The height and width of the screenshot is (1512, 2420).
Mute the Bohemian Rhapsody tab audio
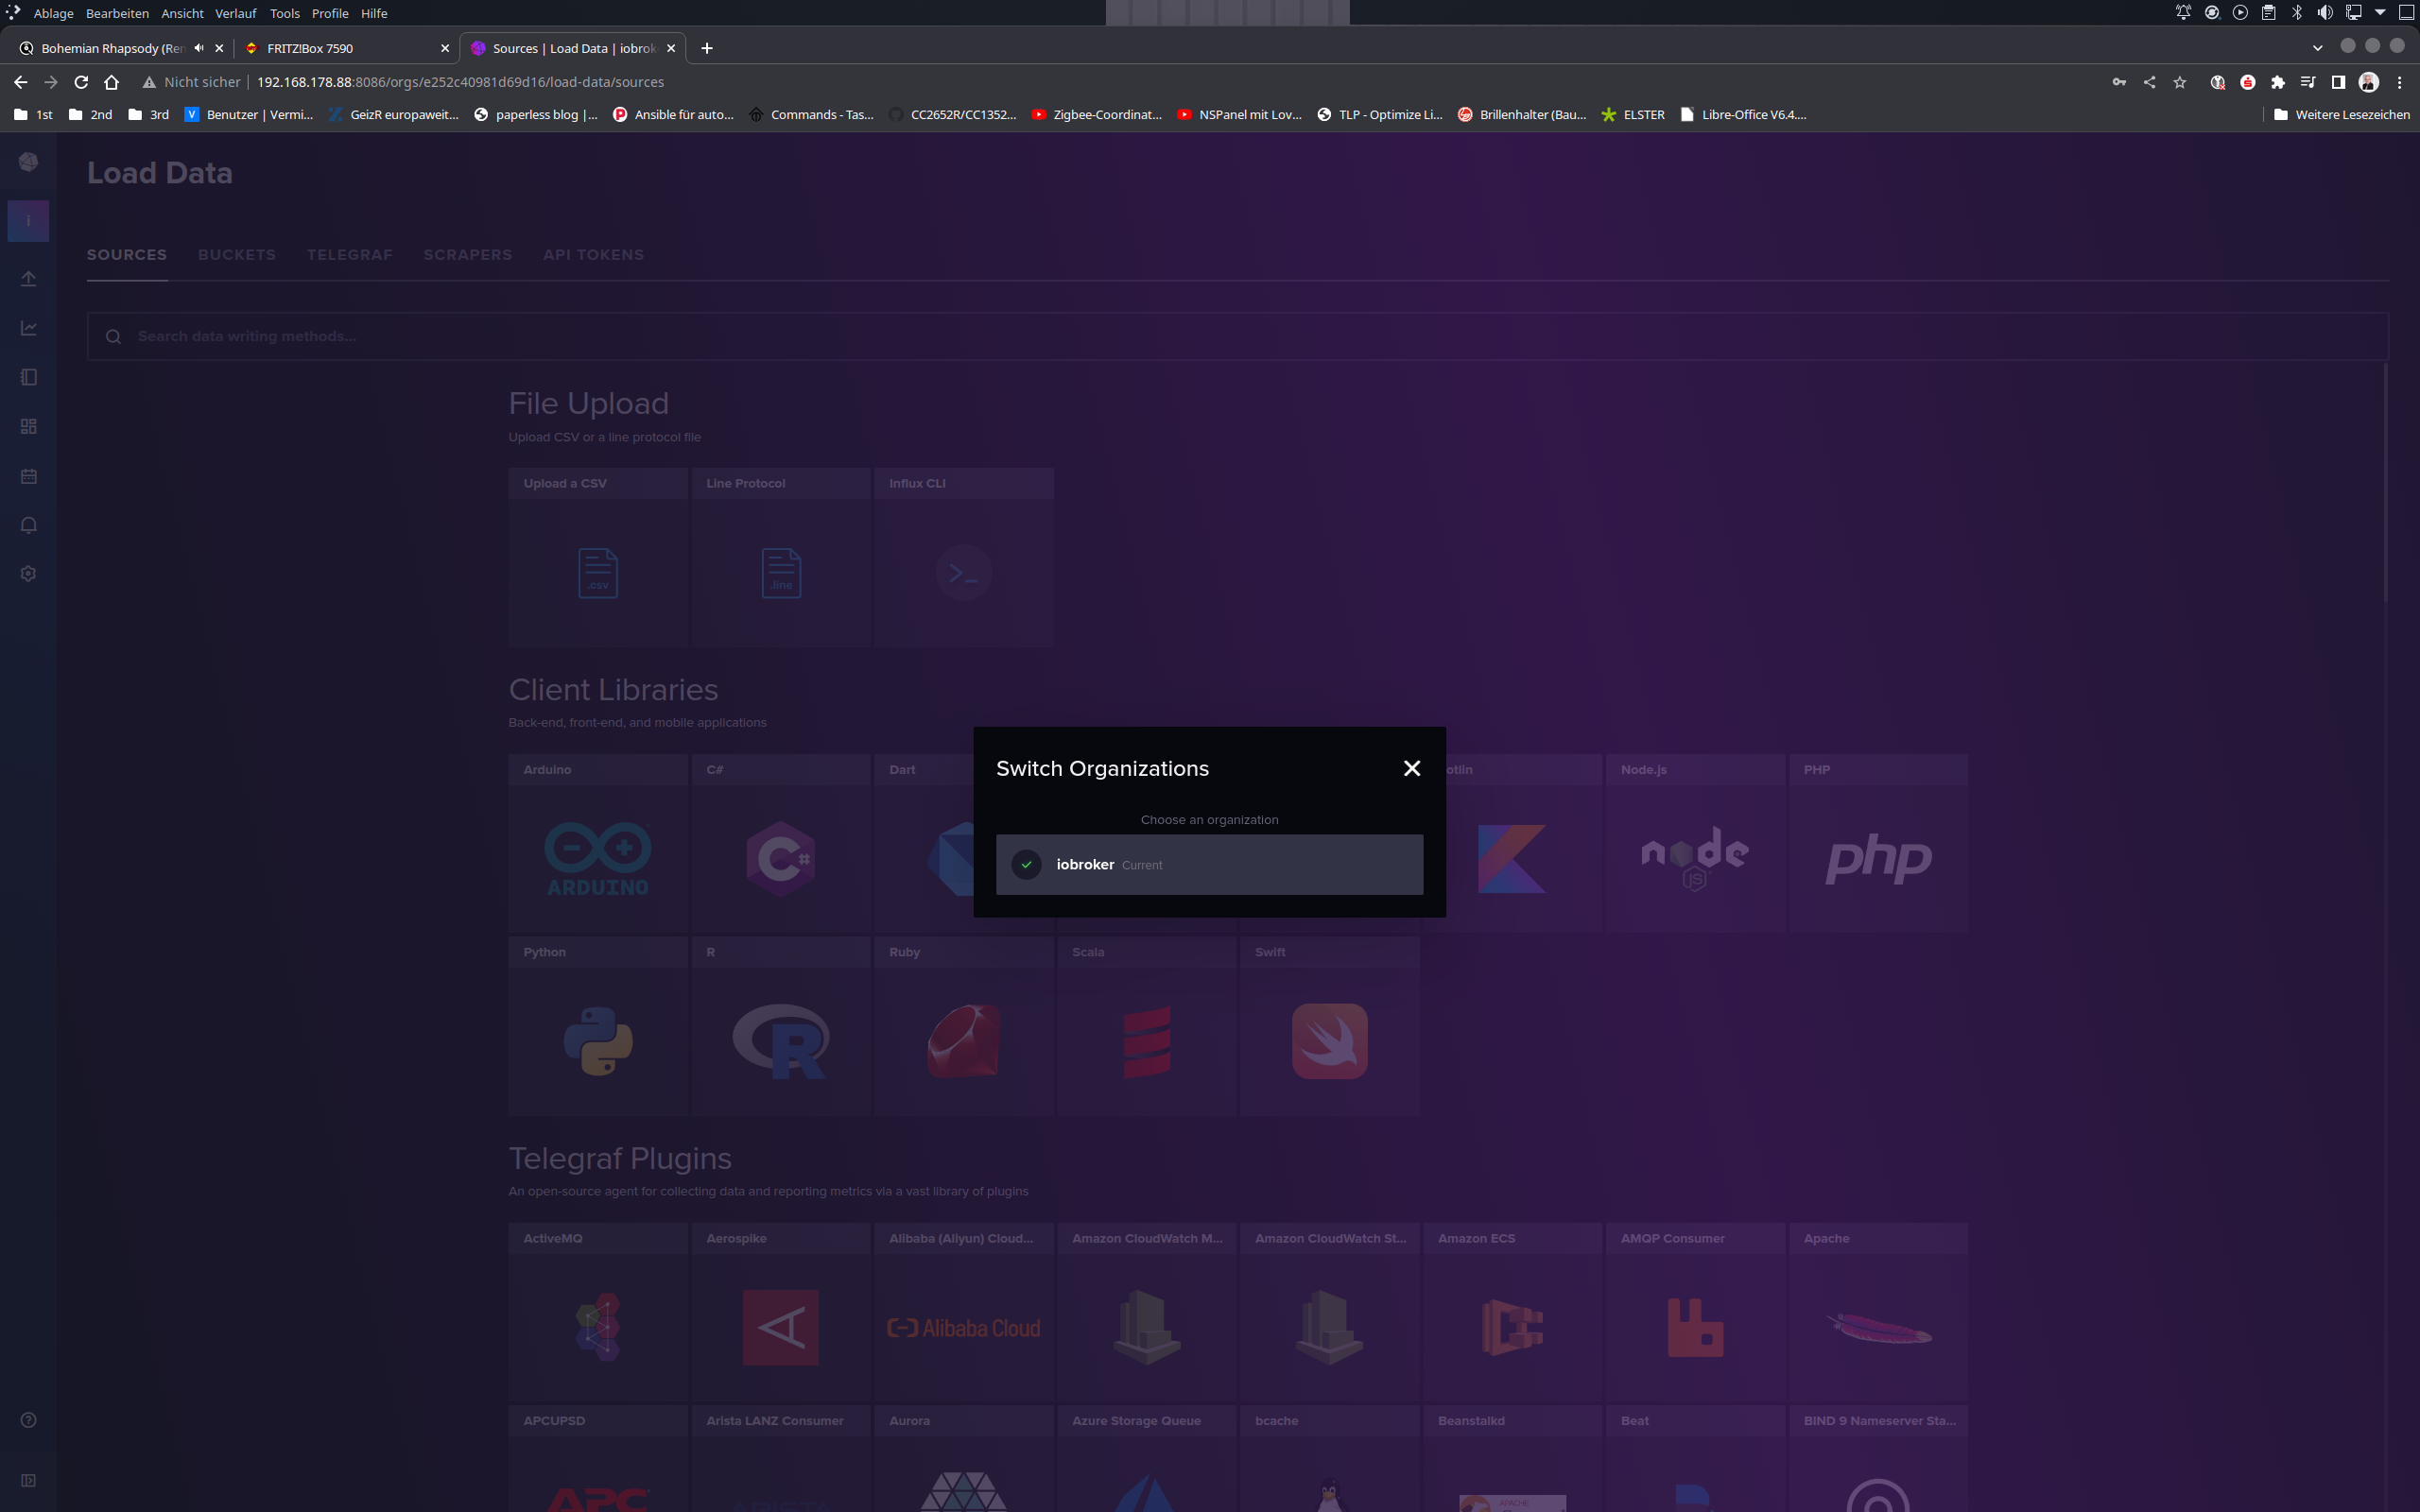[x=199, y=48]
